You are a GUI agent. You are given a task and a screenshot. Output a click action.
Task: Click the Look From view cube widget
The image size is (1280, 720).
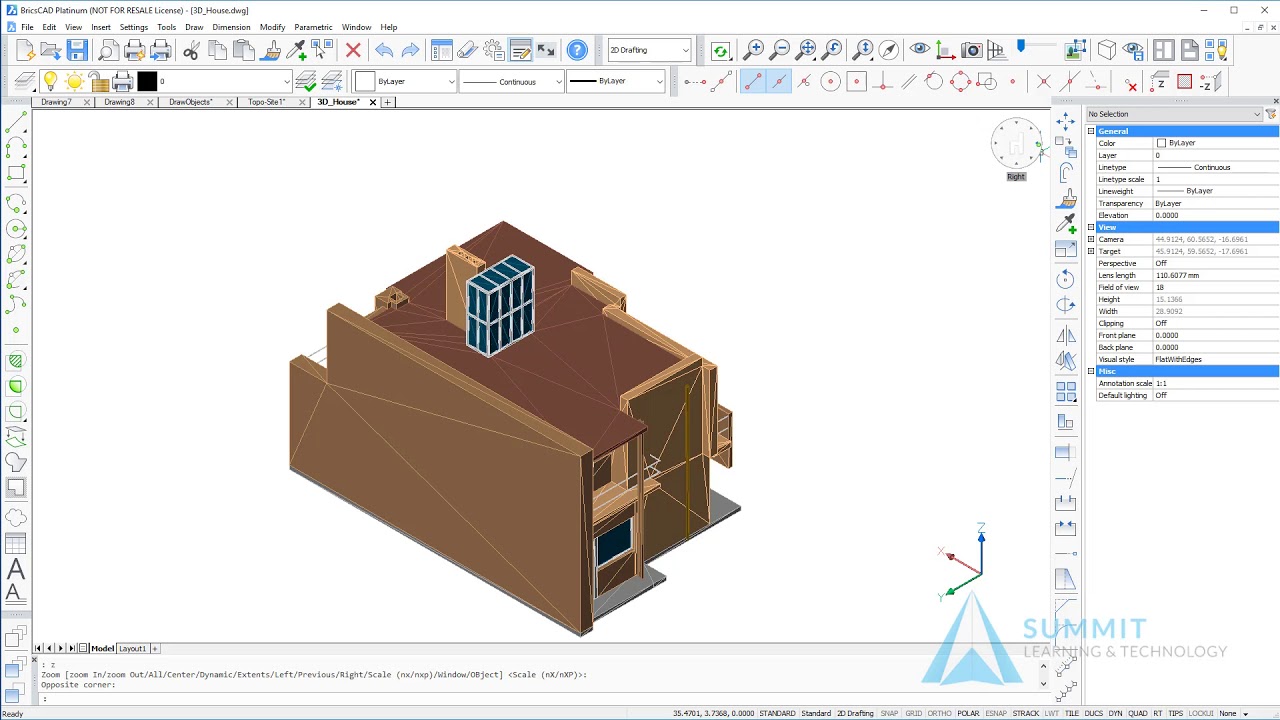pos(1016,144)
